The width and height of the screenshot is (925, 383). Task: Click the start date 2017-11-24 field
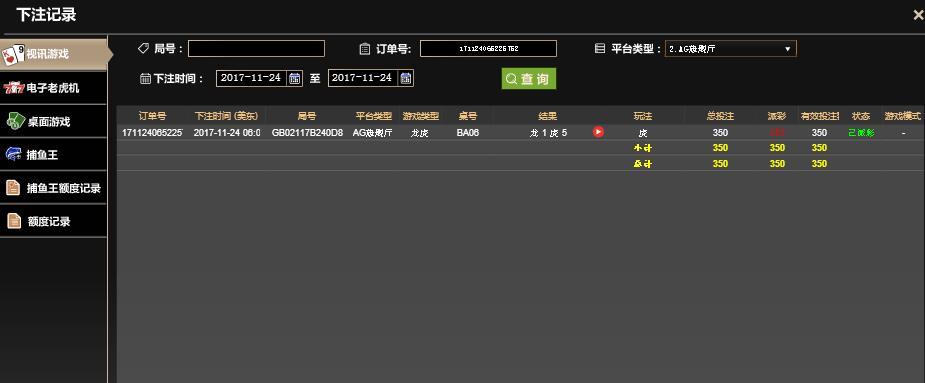click(252, 78)
